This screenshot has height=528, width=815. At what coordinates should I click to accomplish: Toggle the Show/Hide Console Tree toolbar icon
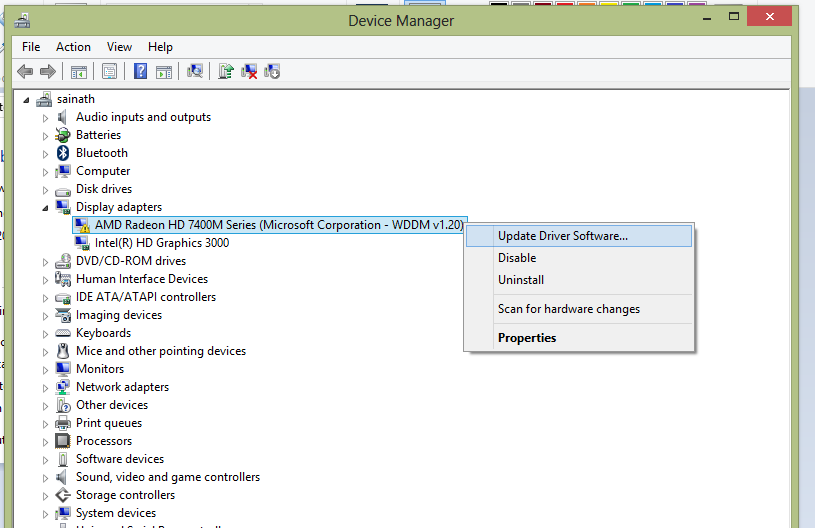pyautogui.click(x=79, y=72)
